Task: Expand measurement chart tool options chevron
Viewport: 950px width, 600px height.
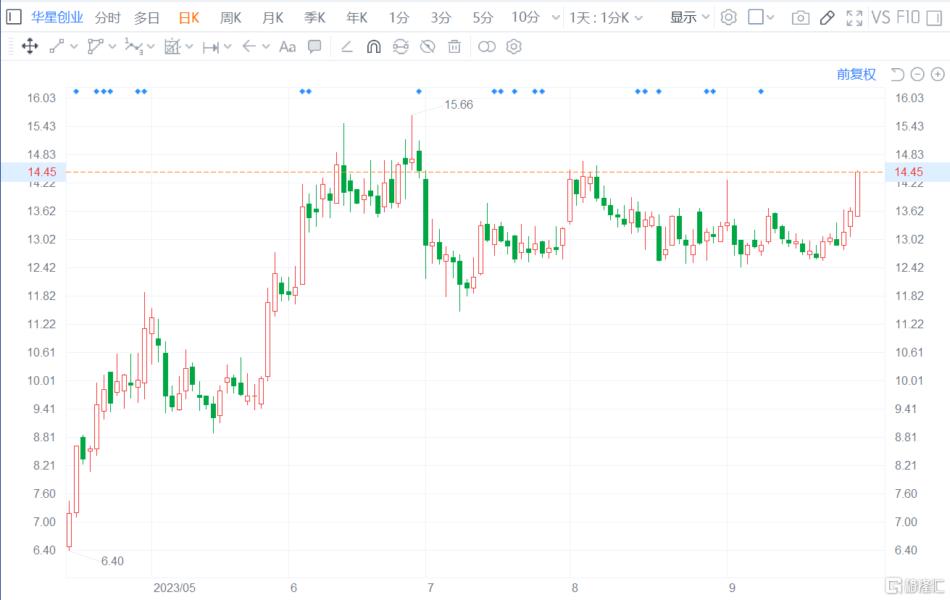Action: coord(189,47)
